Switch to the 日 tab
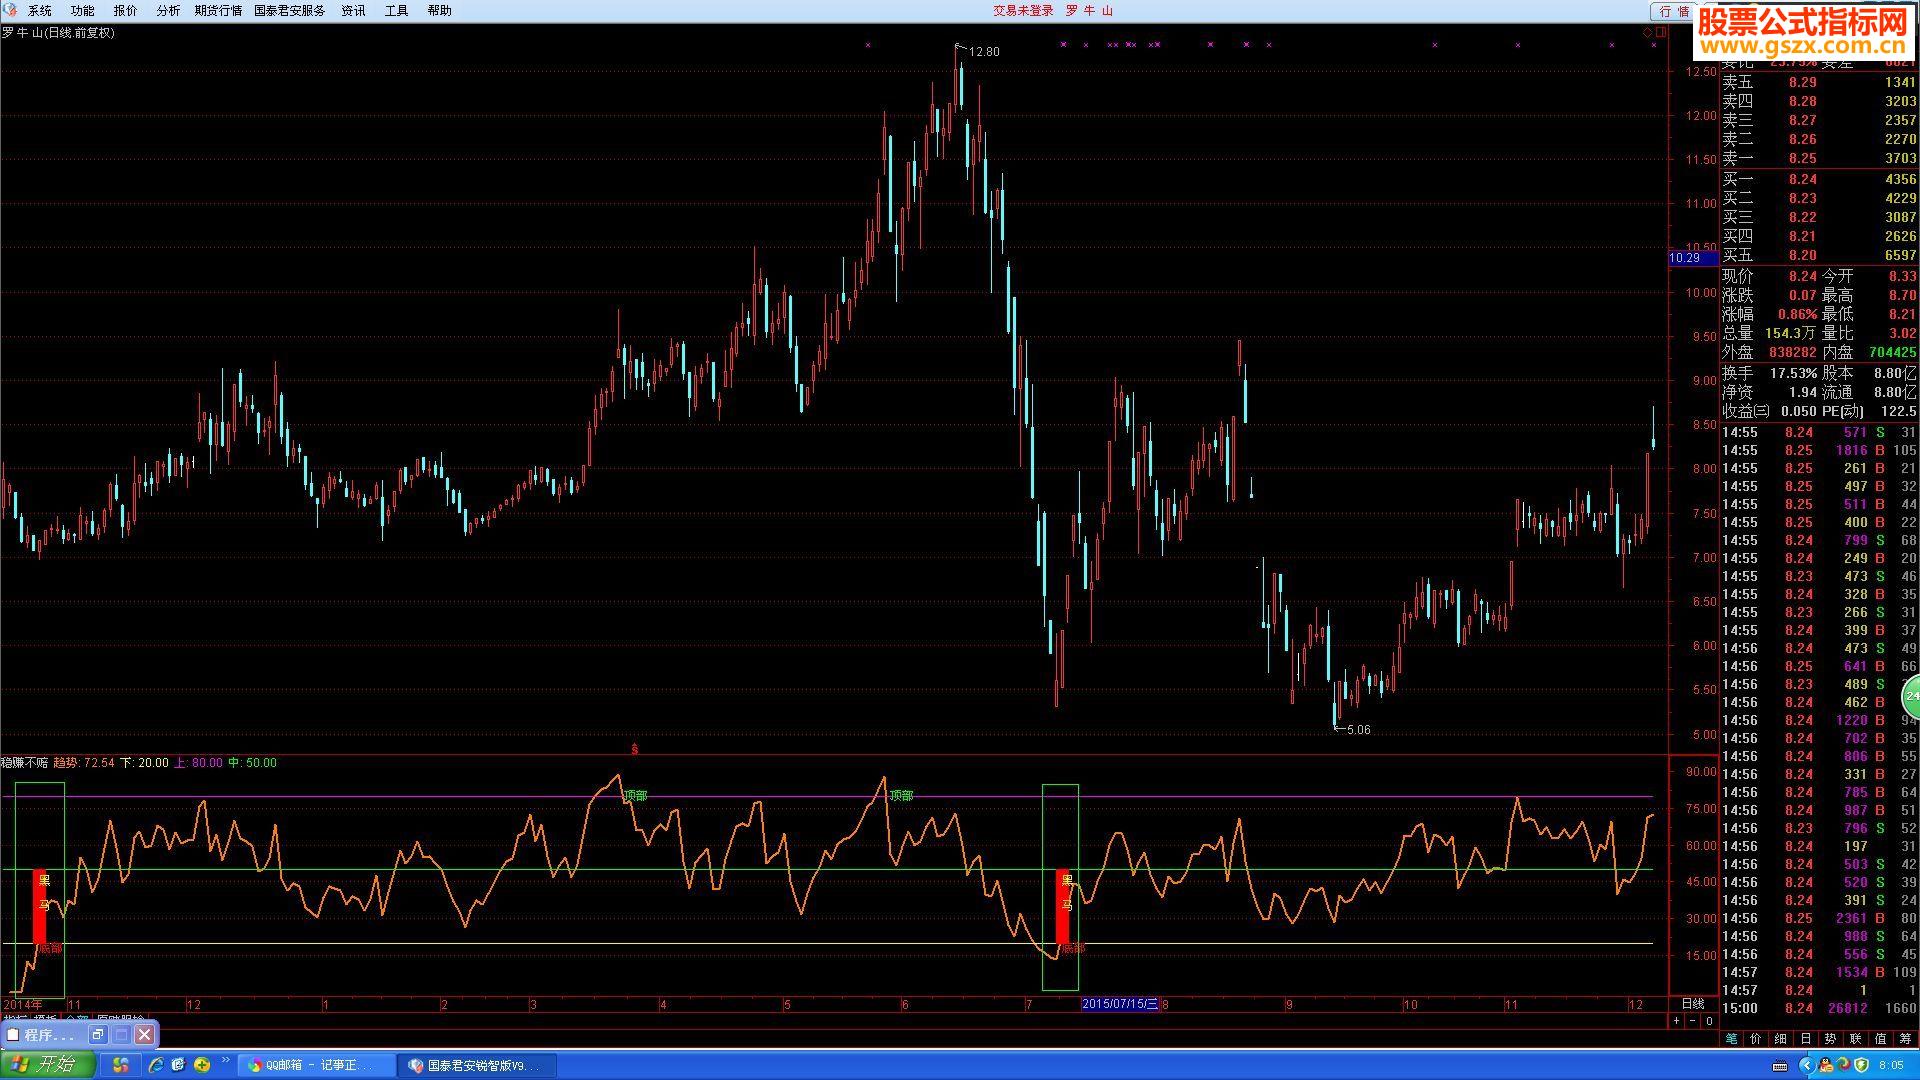 (x=1806, y=1039)
